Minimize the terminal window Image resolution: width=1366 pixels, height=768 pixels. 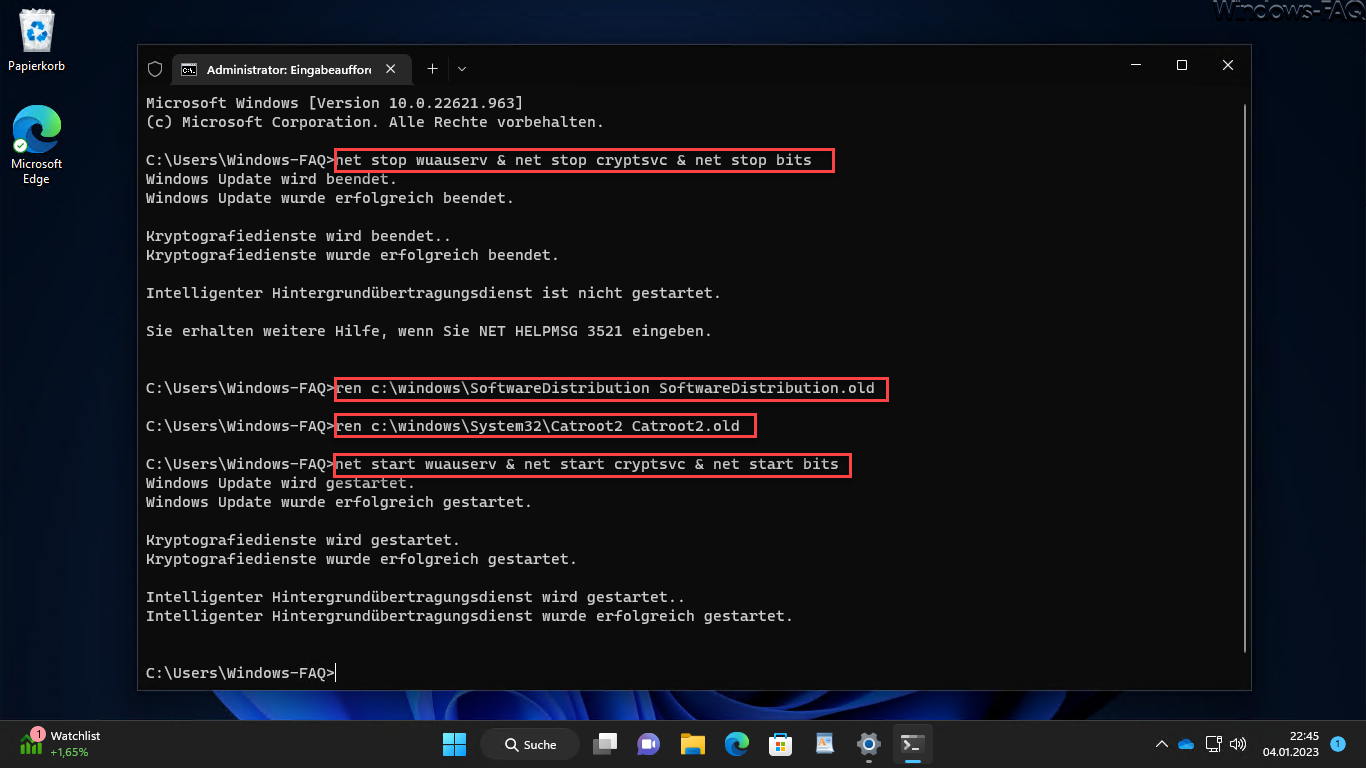point(1136,66)
